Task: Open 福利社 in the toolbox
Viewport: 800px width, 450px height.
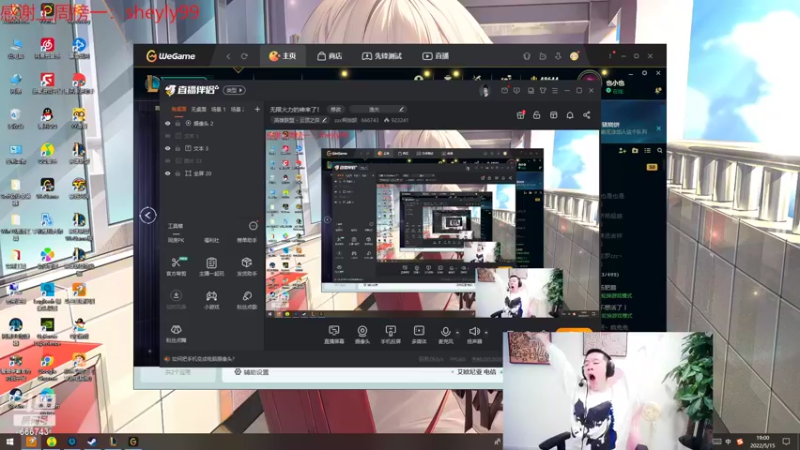Action: click(x=211, y=240)
